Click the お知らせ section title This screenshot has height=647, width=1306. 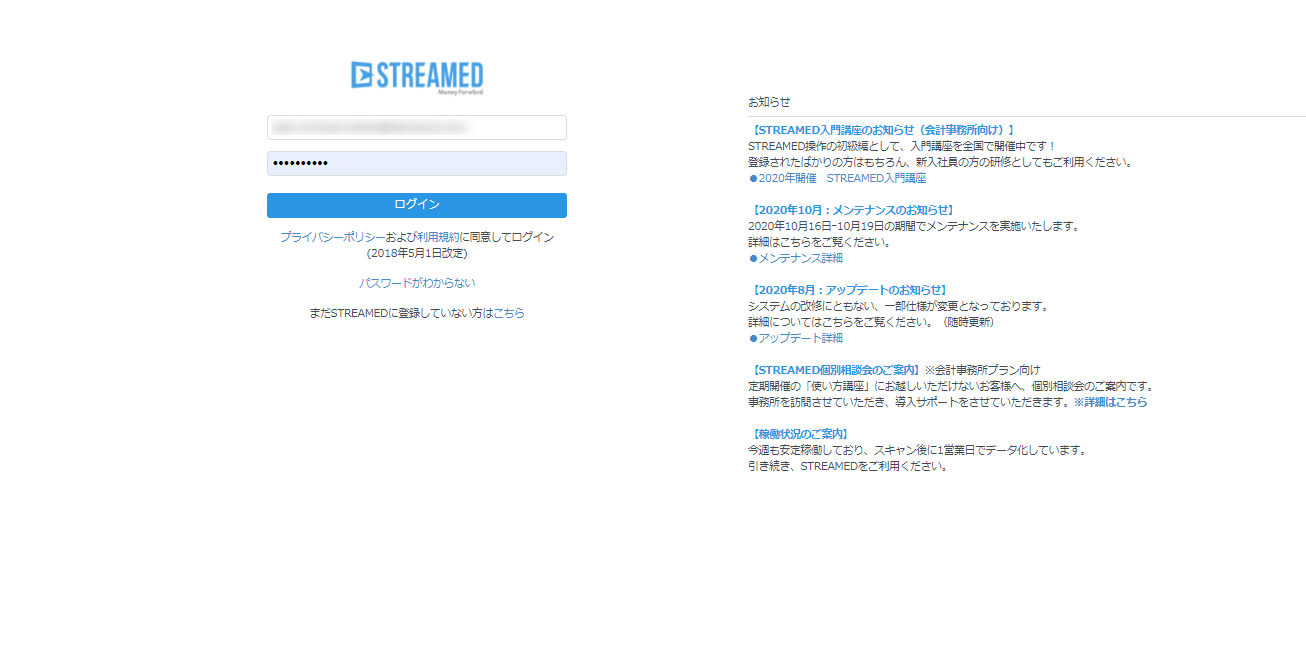click(769, 102)
